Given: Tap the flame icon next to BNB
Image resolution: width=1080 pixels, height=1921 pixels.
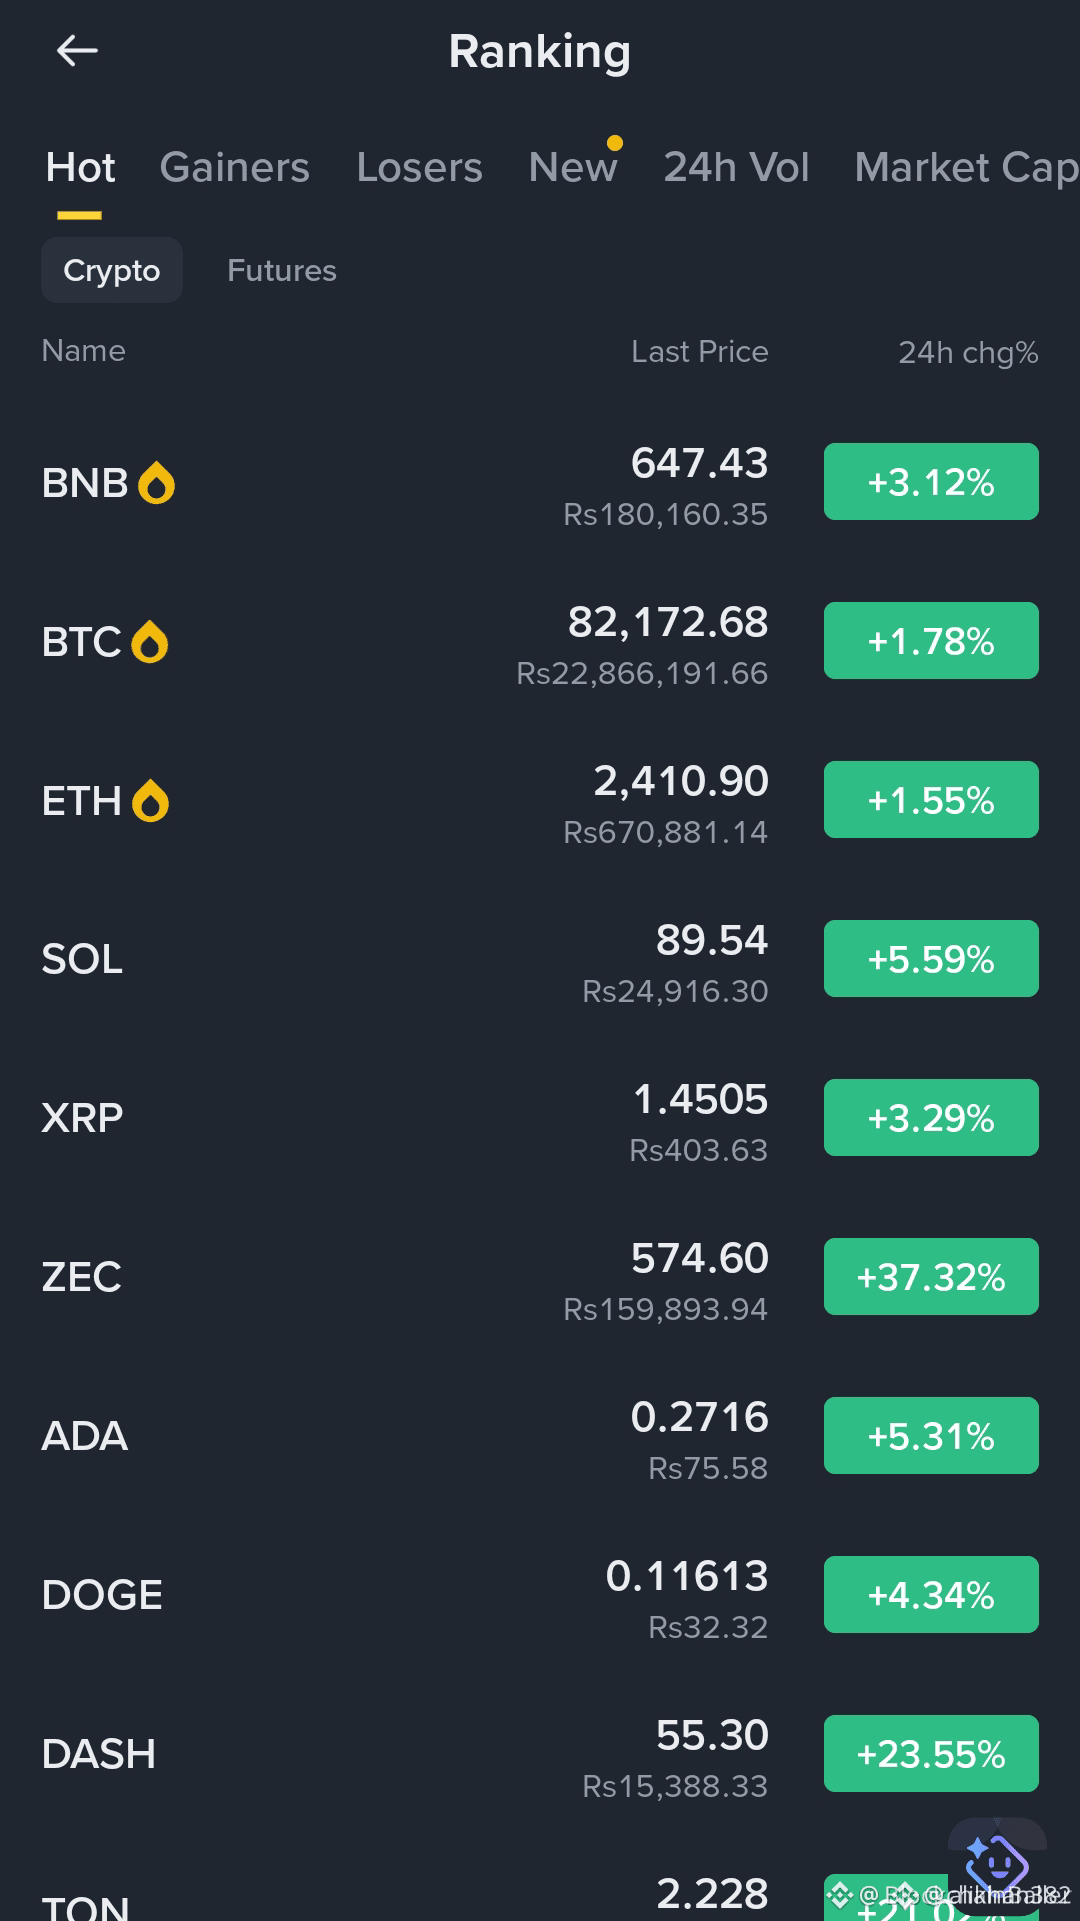Looking at the screenshot, I should click(156, 483).
